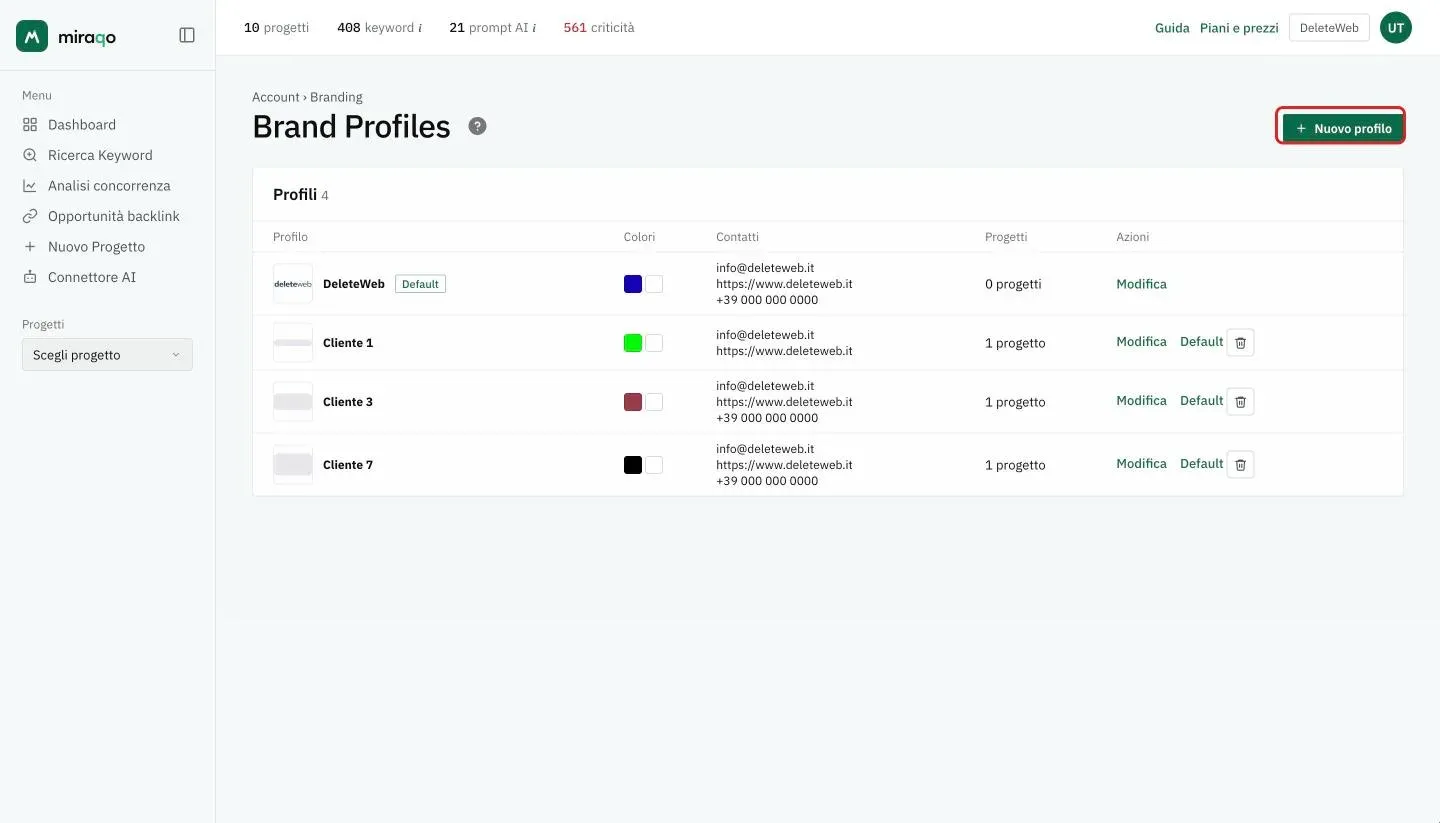Viewport: 1440px width, 823px height.
Task: Click Modifica for Cliente 1
Action: coord(1141,342)
